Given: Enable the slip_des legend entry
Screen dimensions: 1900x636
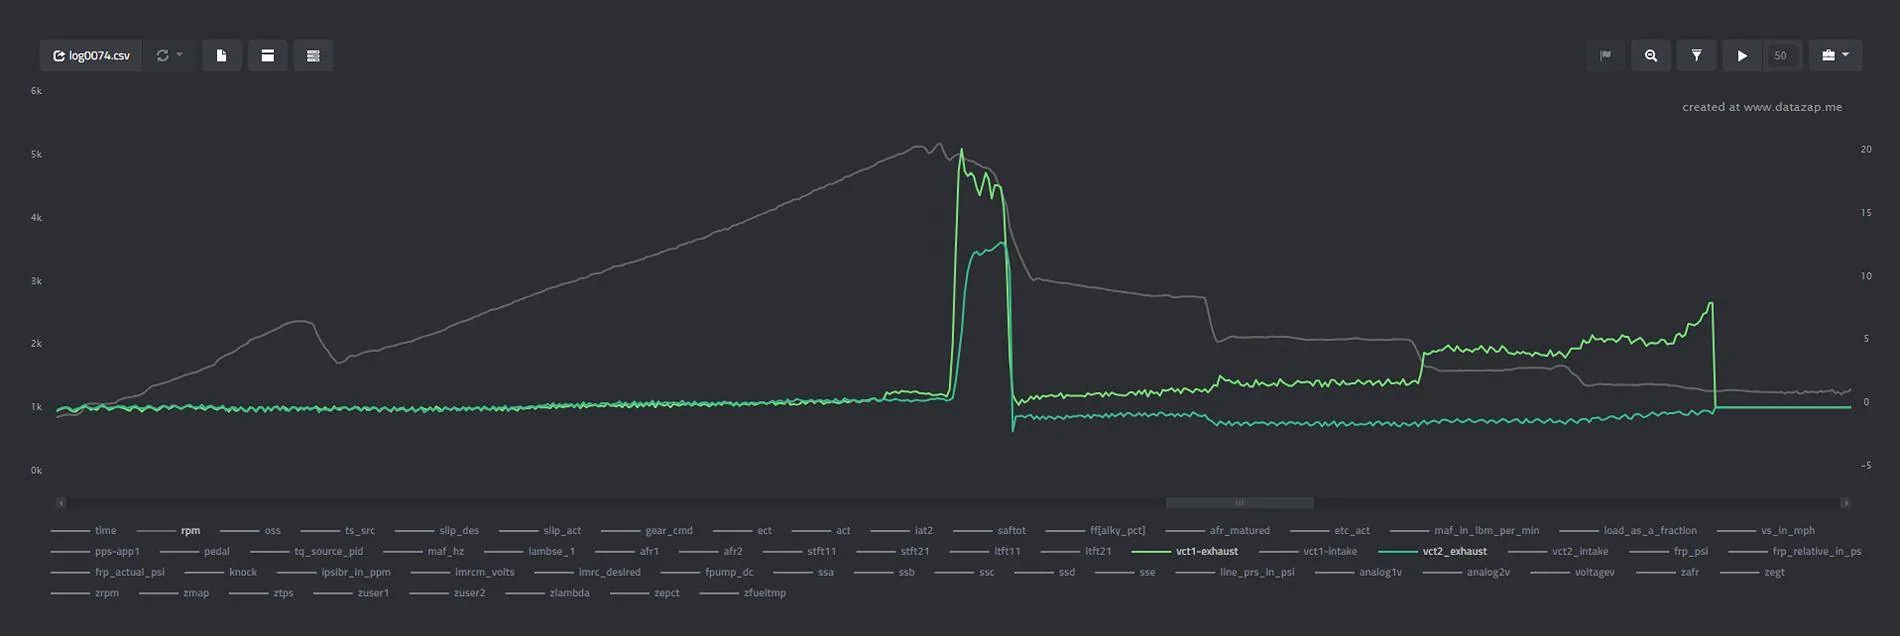Looking at the screenshot, I should 437,531.
